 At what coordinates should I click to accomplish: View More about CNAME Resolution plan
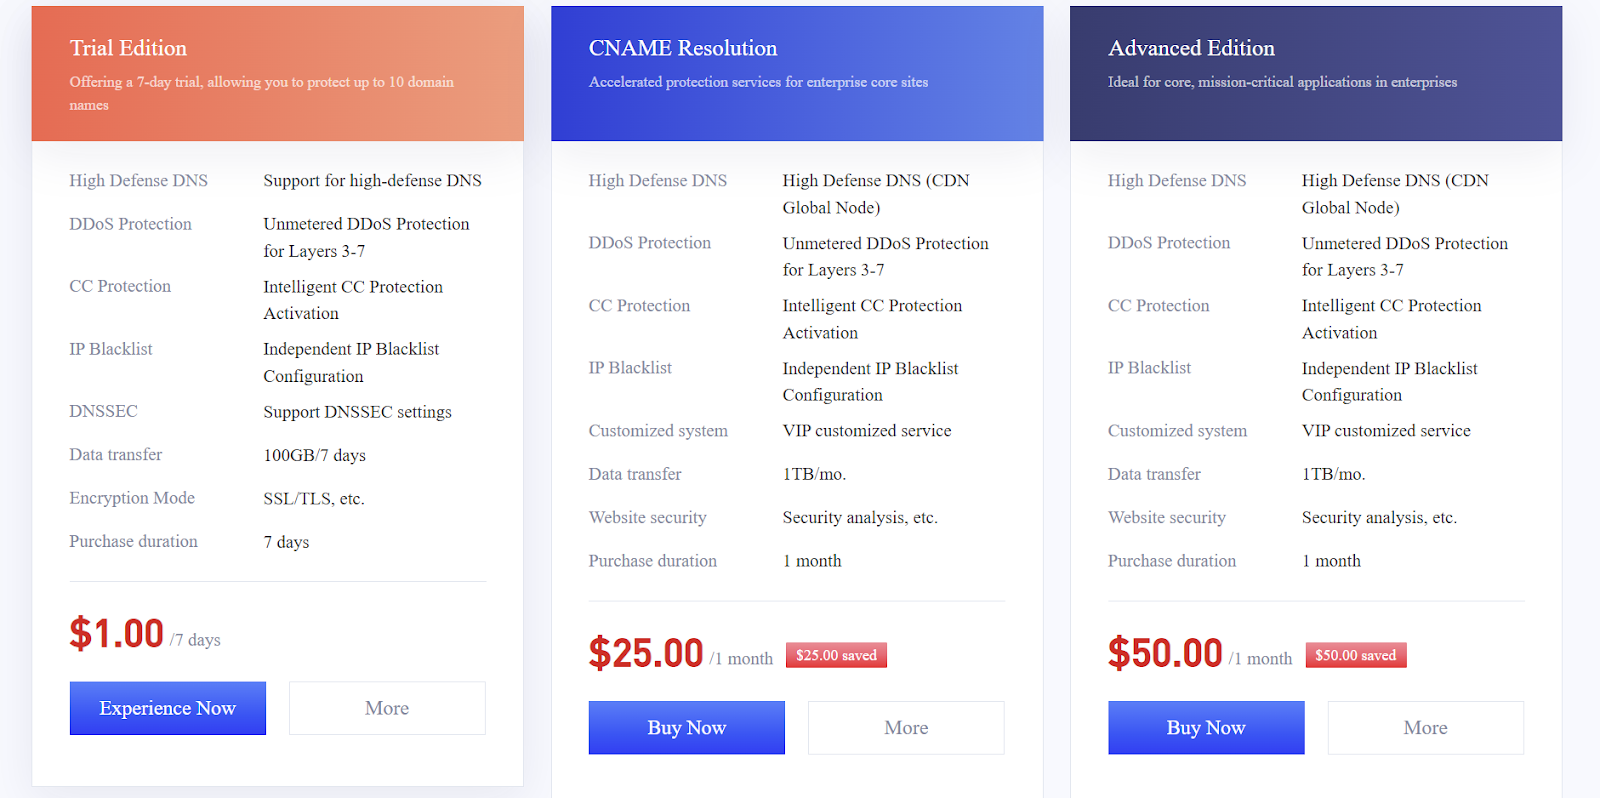906,728
